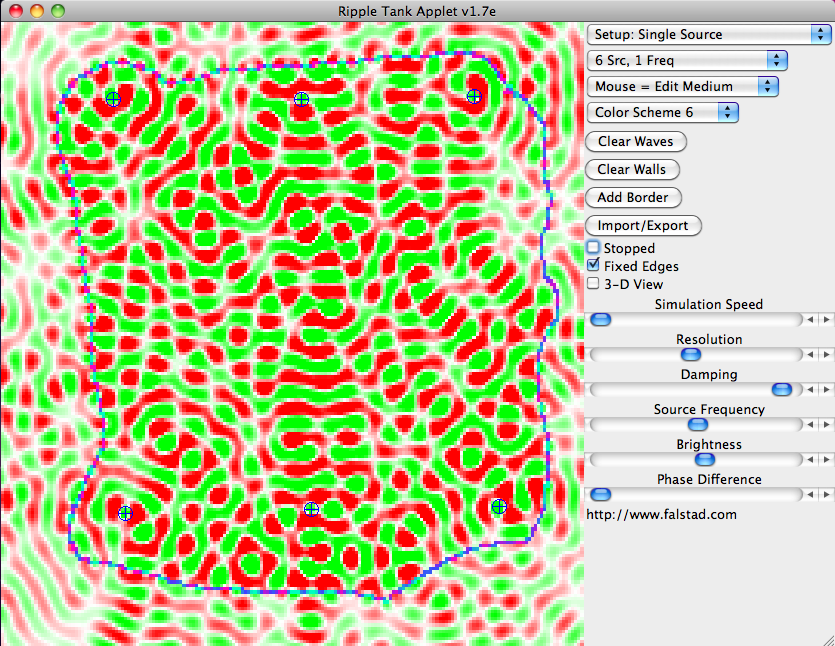Click the Clear Walls button
The height and width of the screenshot is (646, 835).
click(x=632, y=169)
